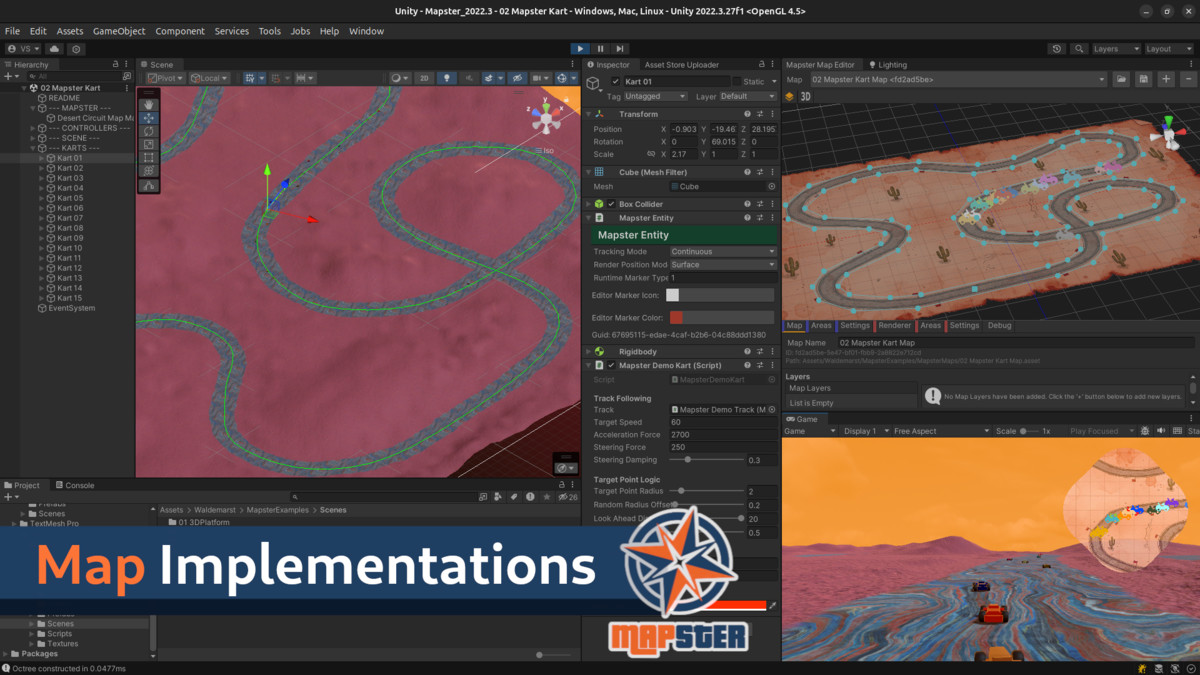Lock the Inspector panel

tap(761, 65)
